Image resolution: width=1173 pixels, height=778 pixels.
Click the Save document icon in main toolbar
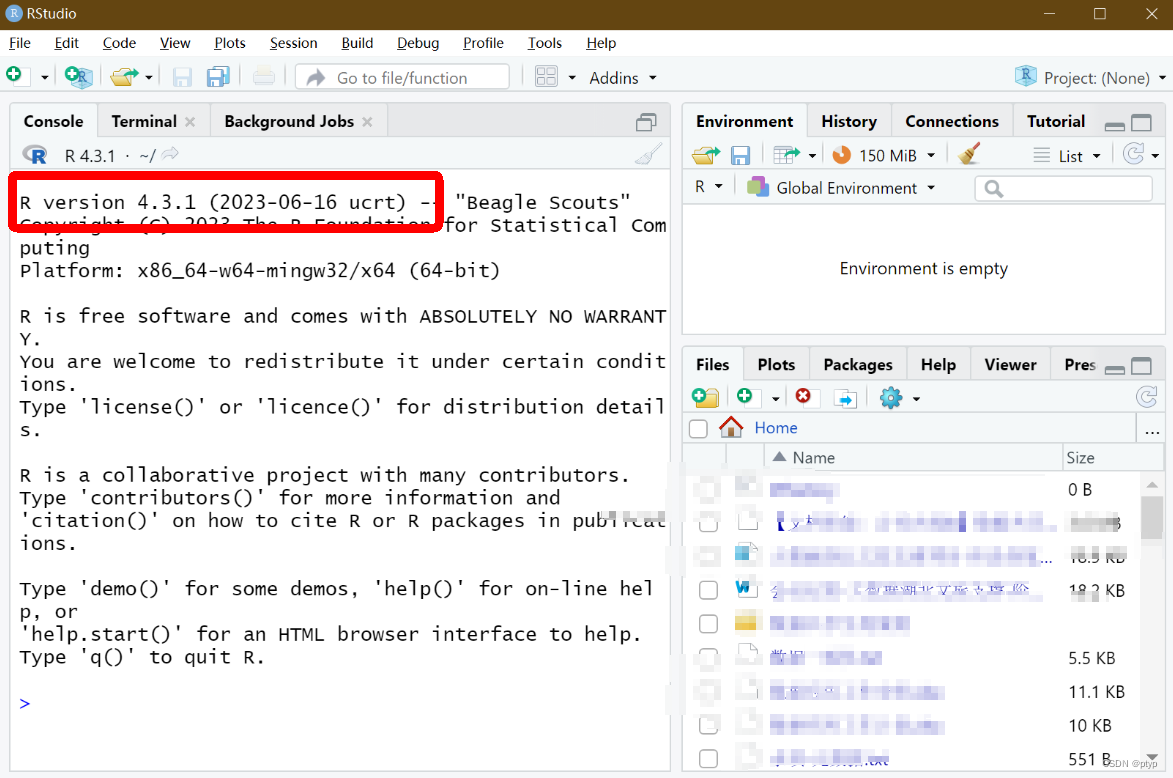(x=182, y=77)
